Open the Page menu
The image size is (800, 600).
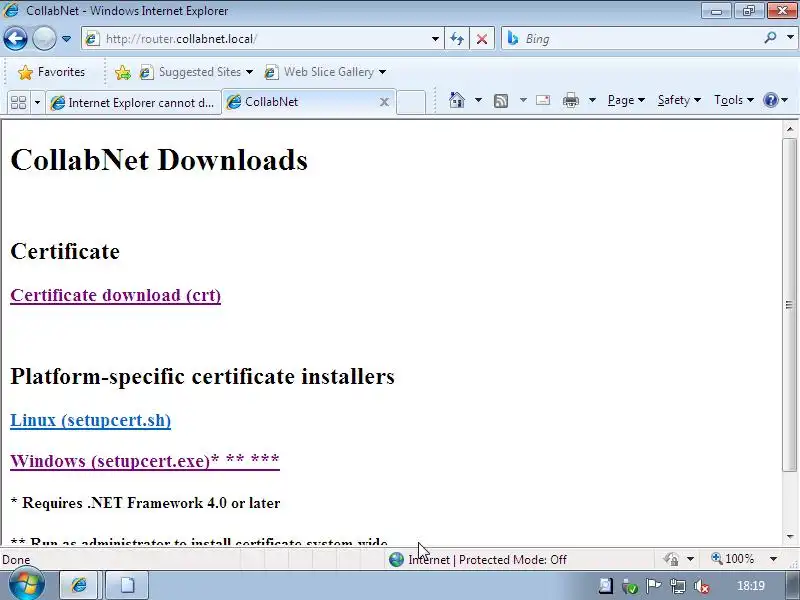click(626, 100)
